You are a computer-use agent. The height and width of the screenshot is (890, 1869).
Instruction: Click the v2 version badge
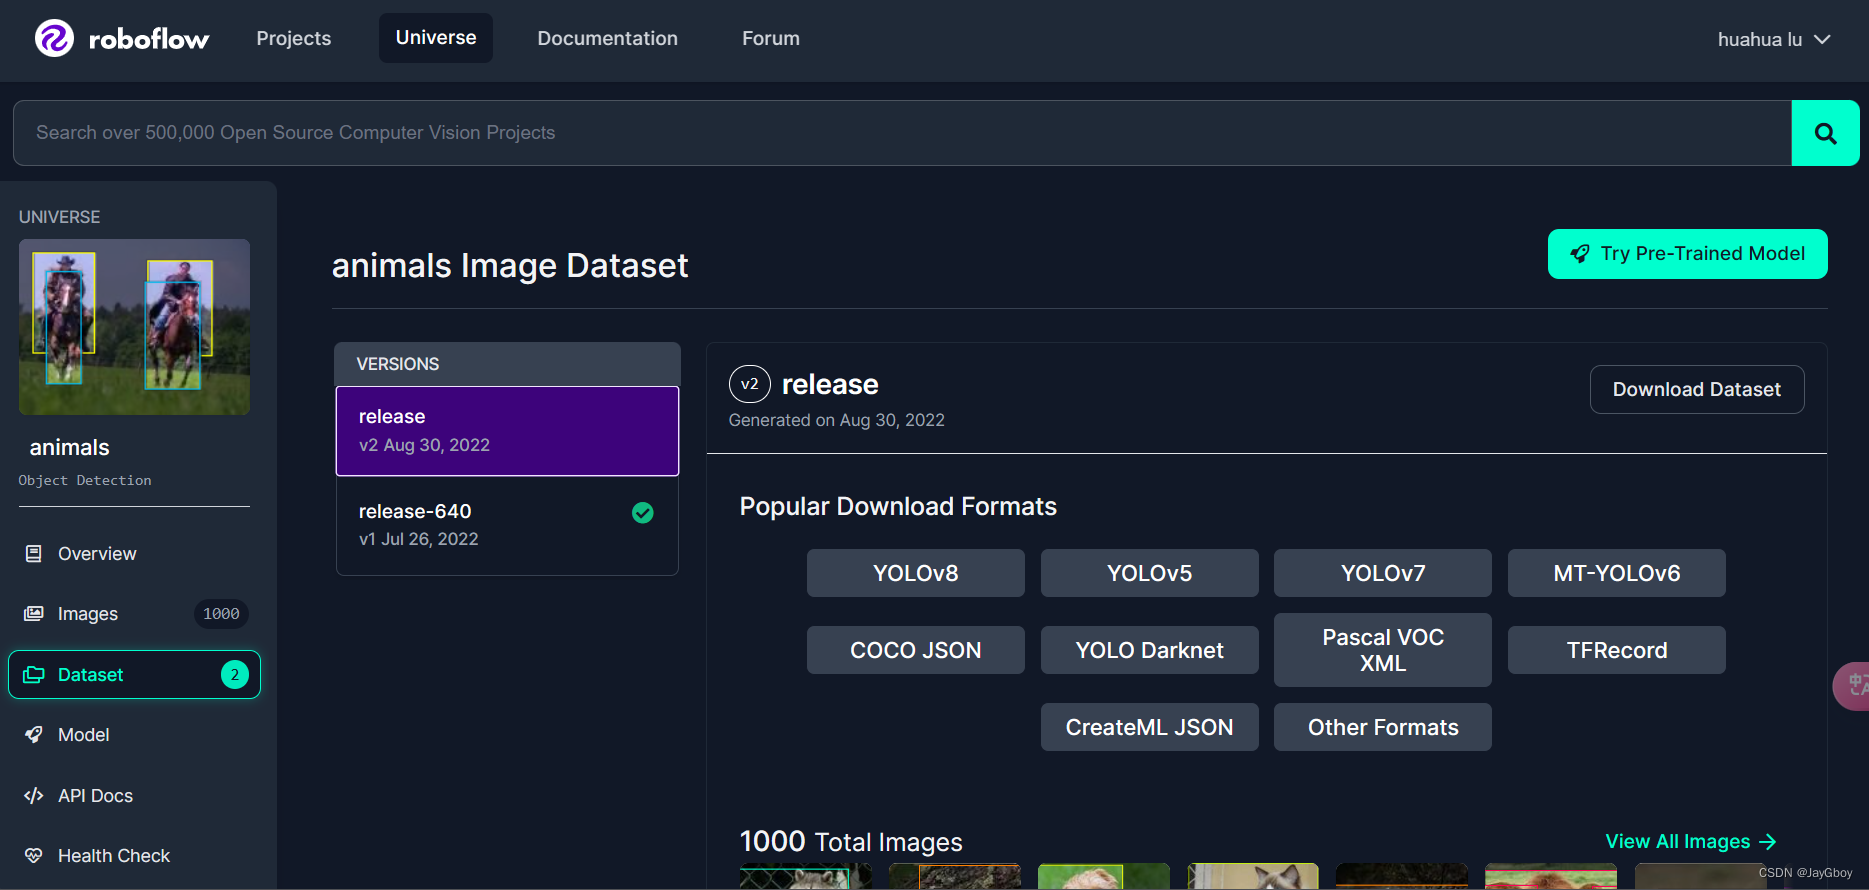point(750,384)
